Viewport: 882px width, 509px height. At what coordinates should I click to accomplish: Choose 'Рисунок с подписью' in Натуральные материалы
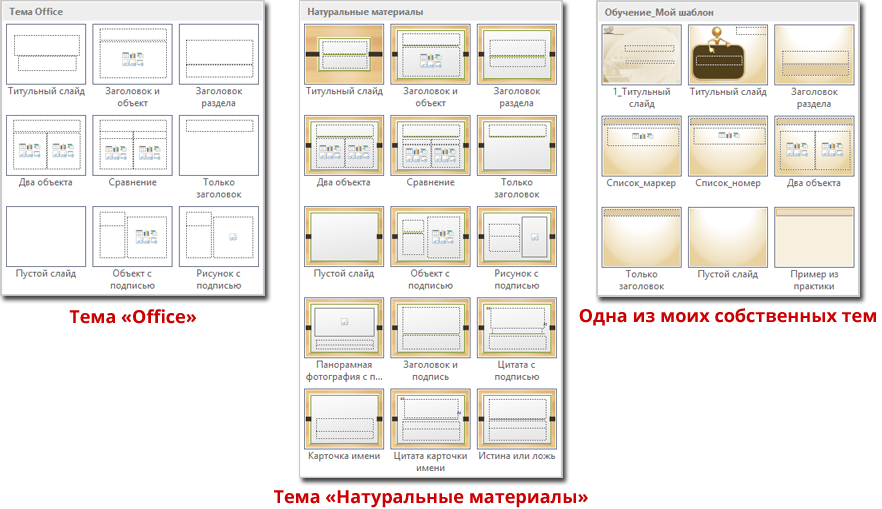517,237
